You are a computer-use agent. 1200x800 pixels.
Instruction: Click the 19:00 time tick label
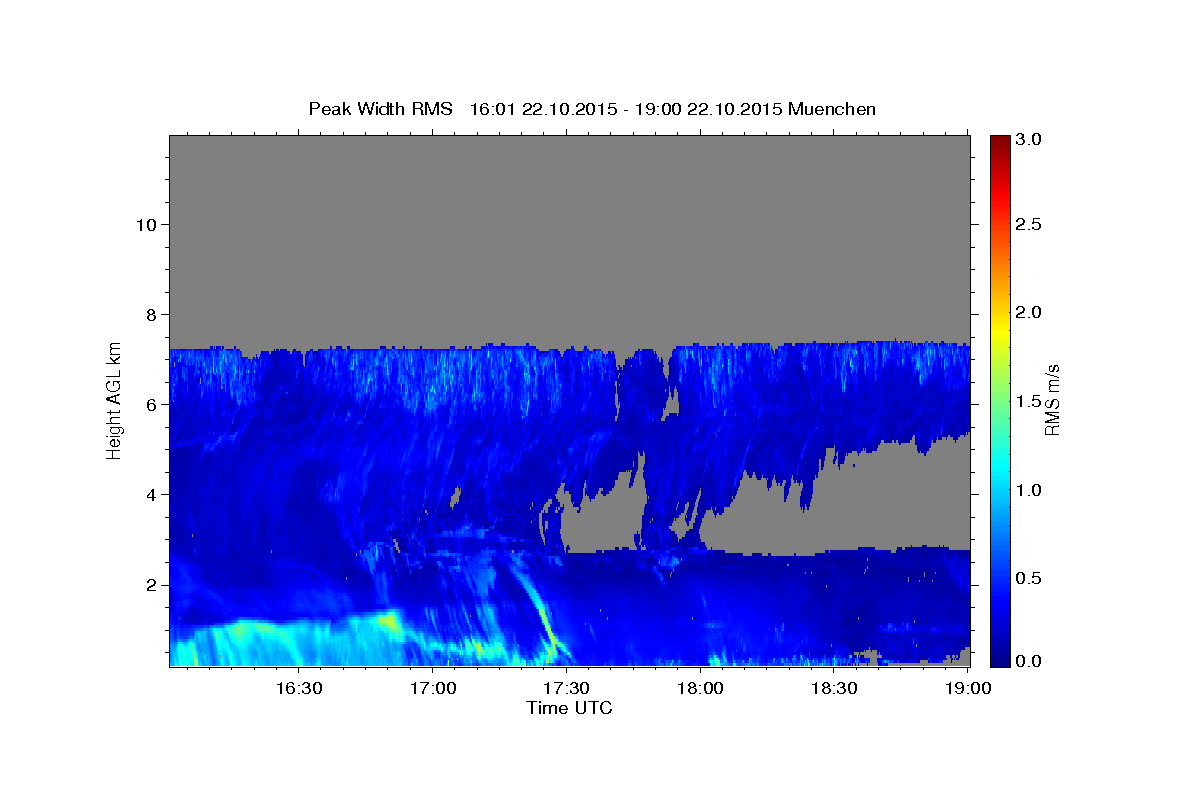point(968,689)
